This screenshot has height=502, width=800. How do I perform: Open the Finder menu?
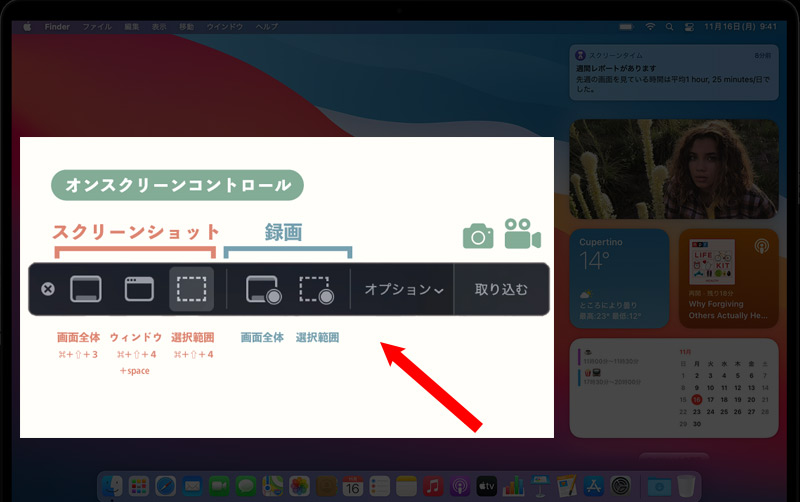pos(57,27)
